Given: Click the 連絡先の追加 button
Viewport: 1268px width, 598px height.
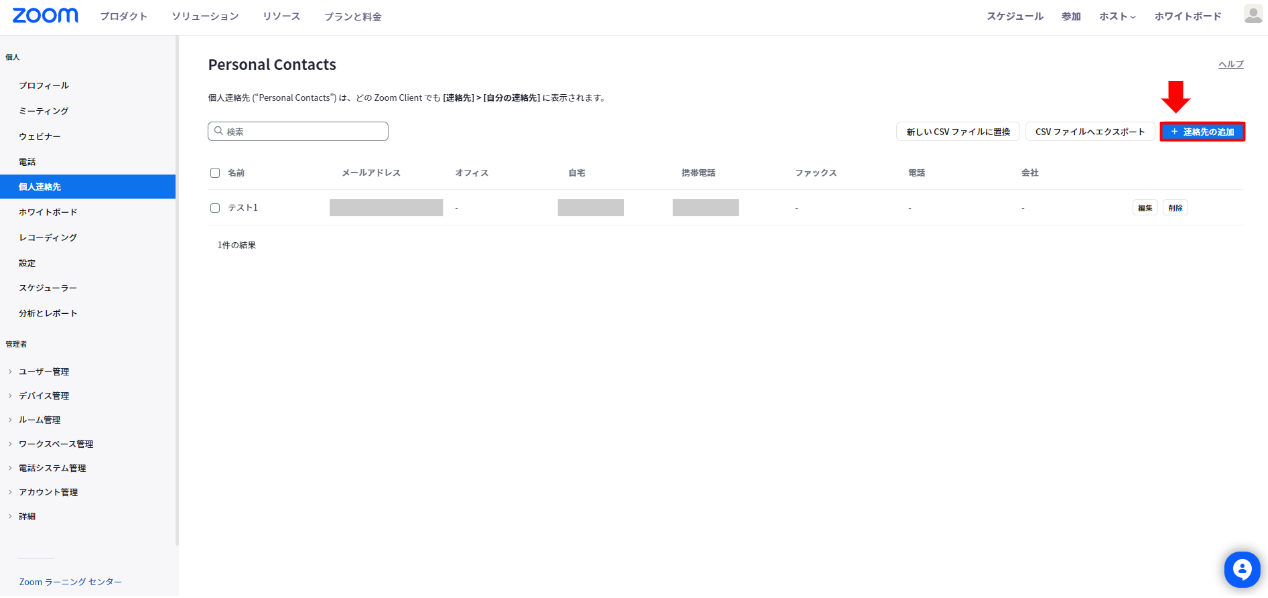Looking at the screenshot, I should [x=1202, y=131].
